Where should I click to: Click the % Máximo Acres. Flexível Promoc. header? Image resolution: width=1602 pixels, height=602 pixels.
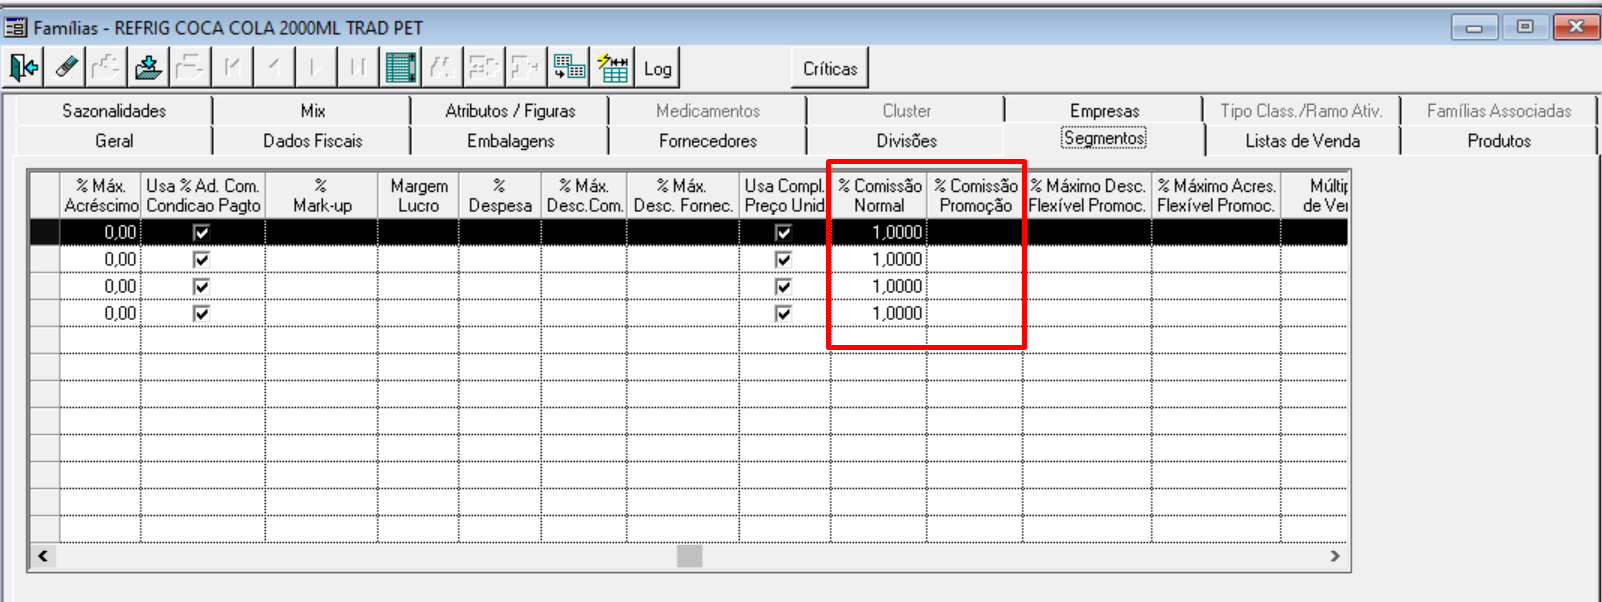click(1216, 195)
